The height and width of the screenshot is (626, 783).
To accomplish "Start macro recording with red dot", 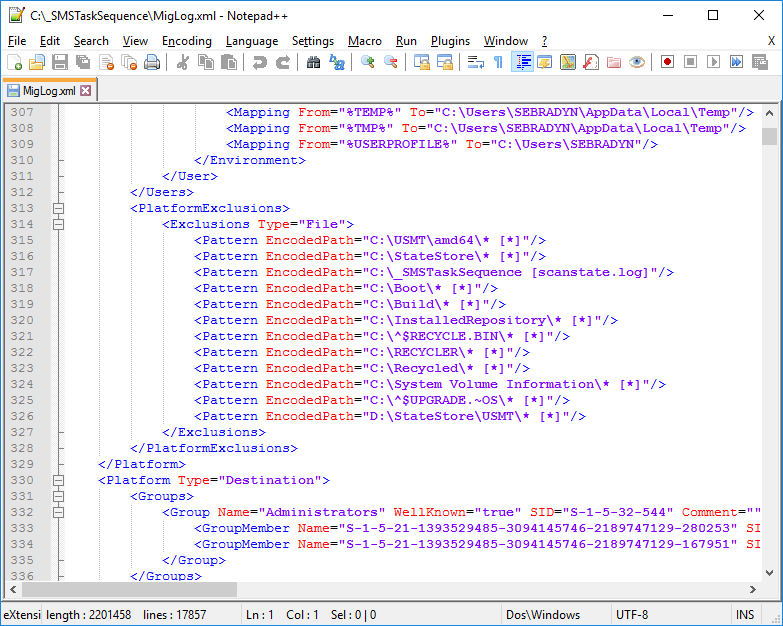I will pos(668,62).
